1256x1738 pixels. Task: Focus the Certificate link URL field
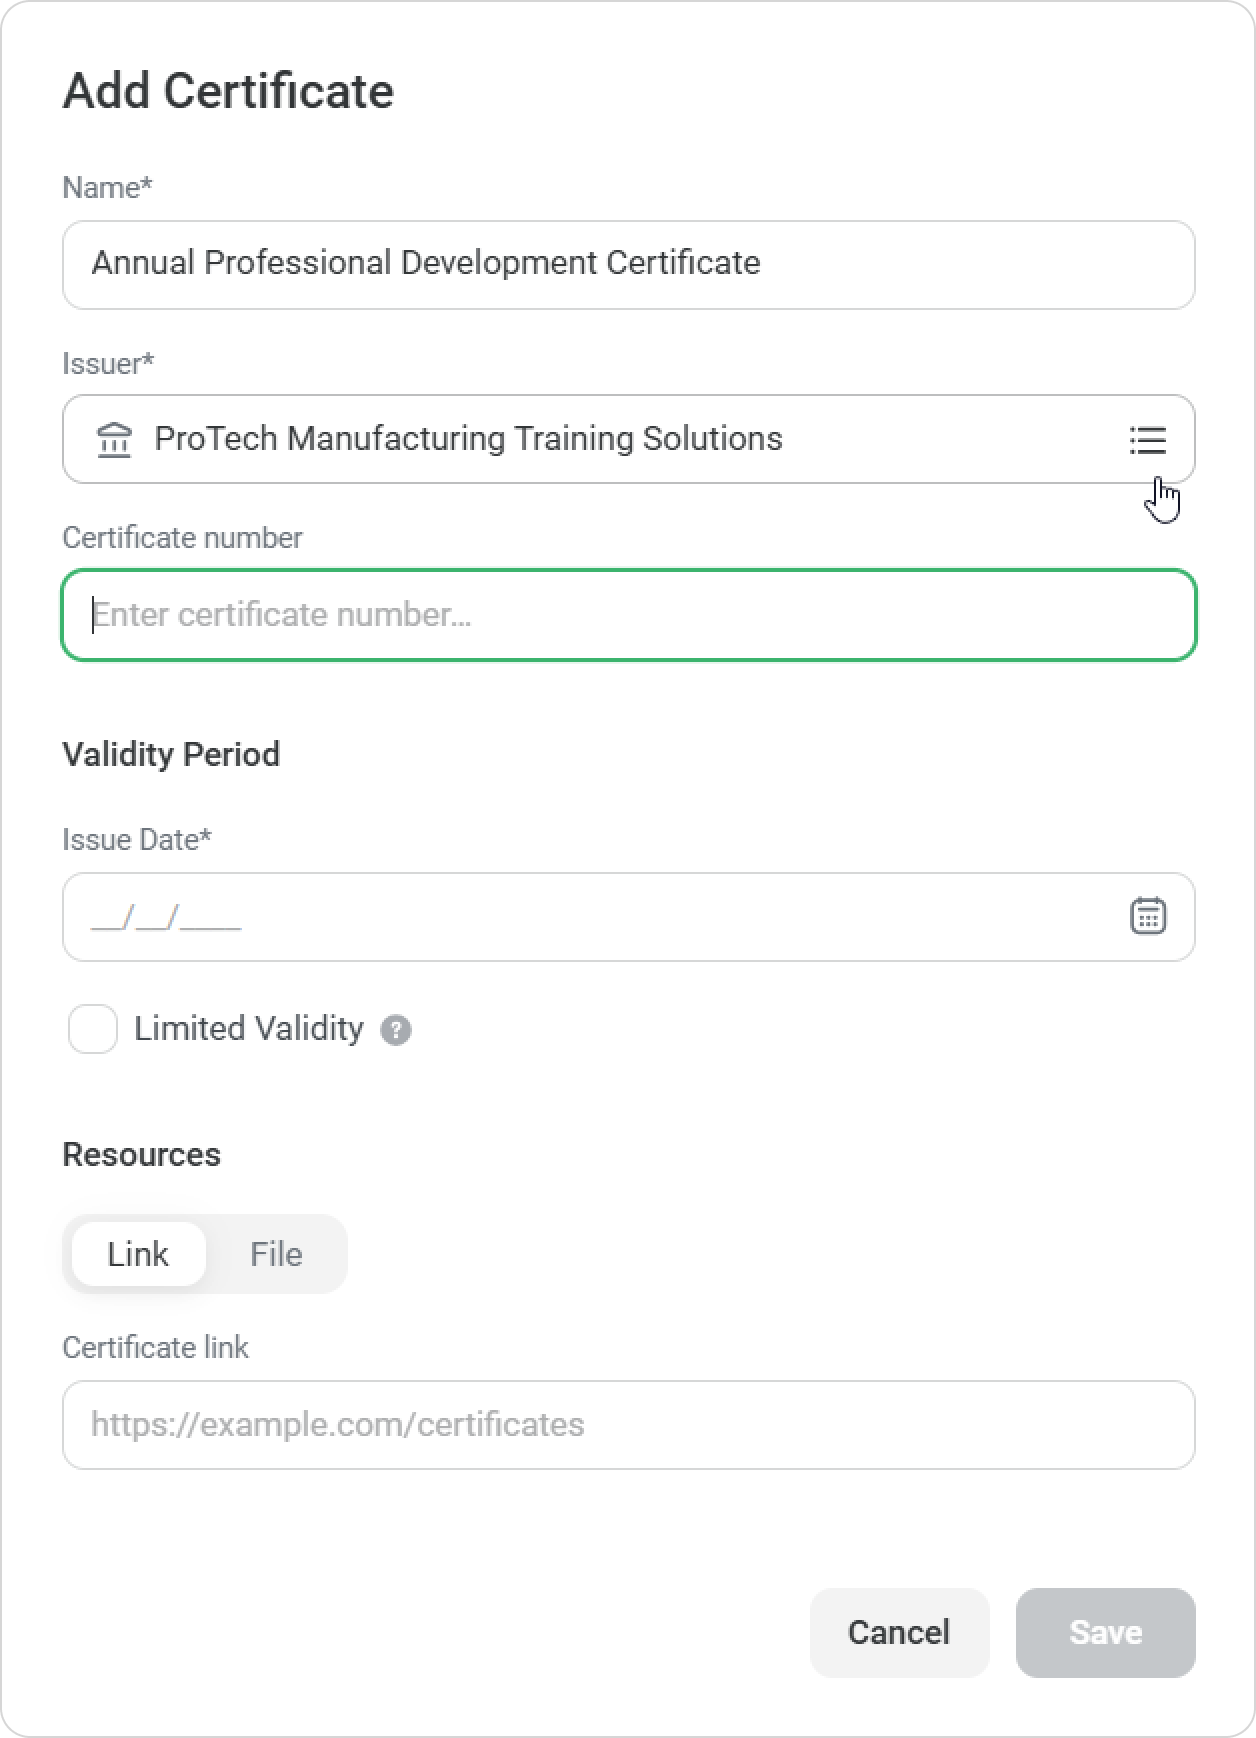click(628, 1425)
